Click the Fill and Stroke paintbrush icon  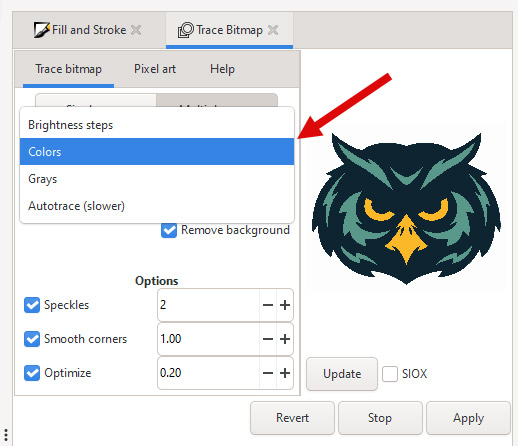(42, 30)
